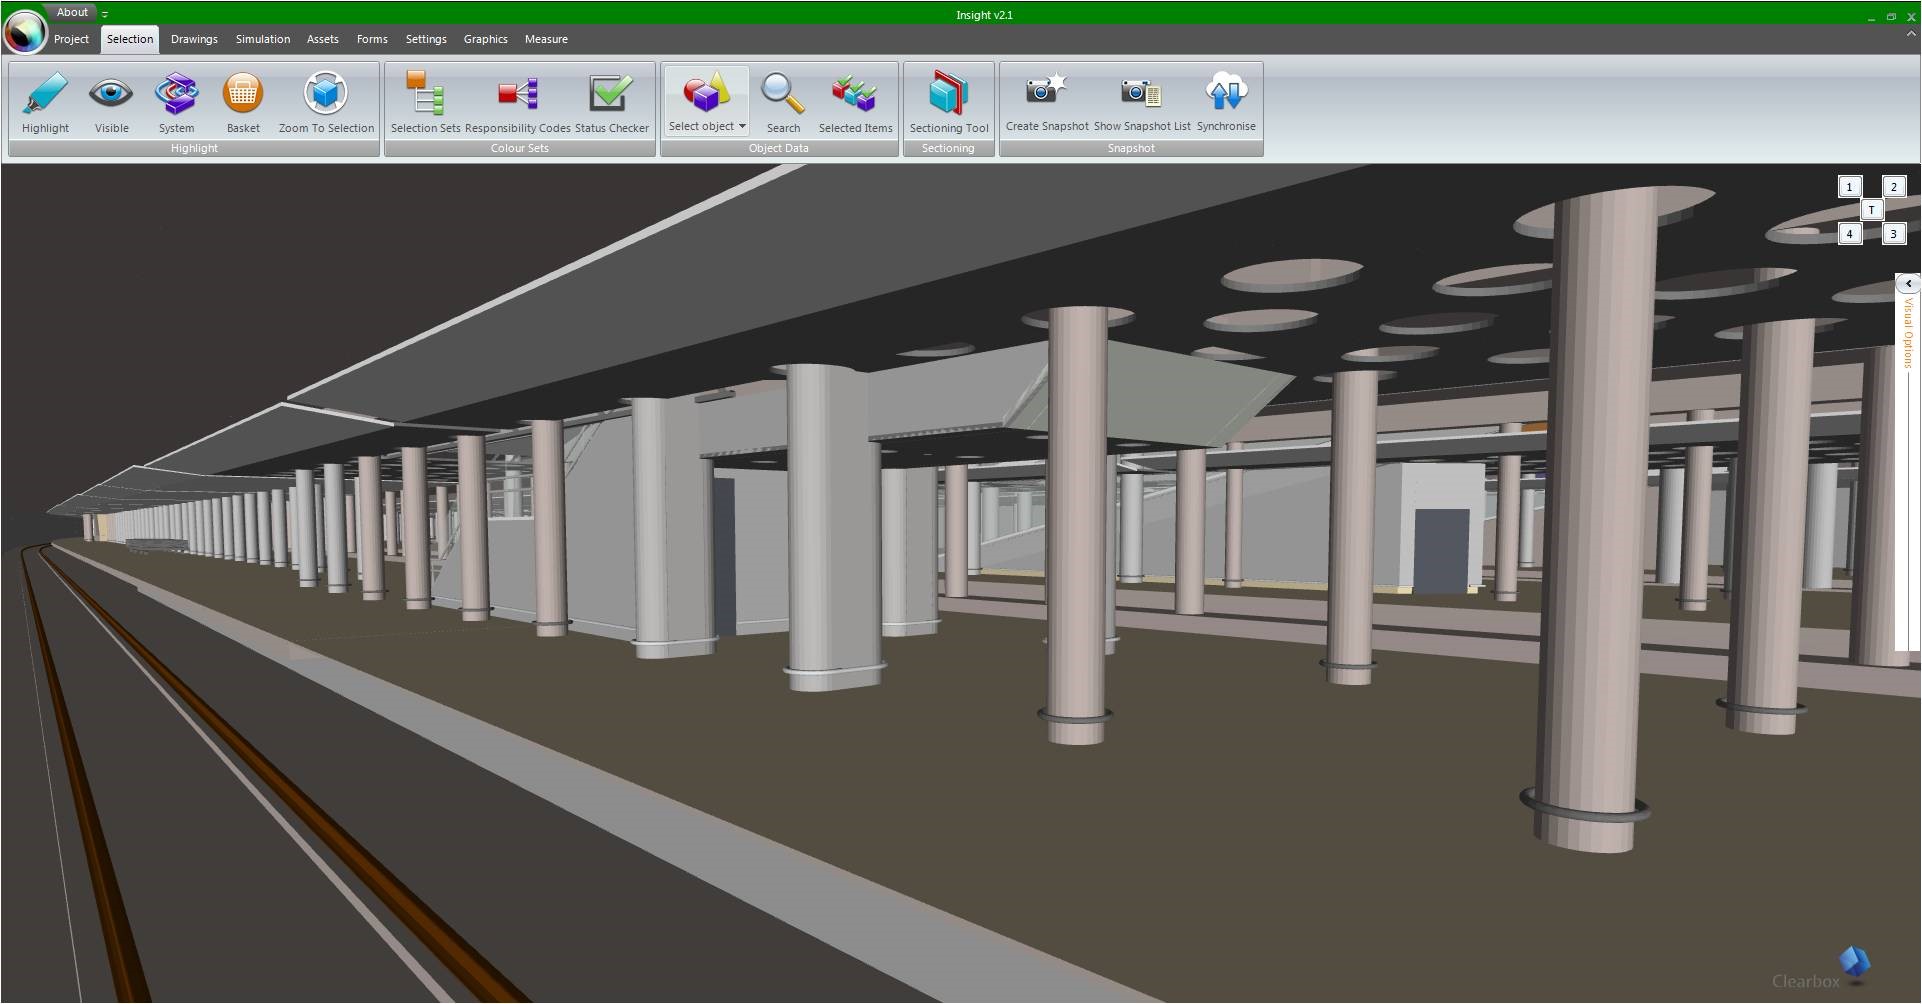Click the Snapshot group label
This screenshot has height=1004, width=1922.
[x=1131, y=148]
